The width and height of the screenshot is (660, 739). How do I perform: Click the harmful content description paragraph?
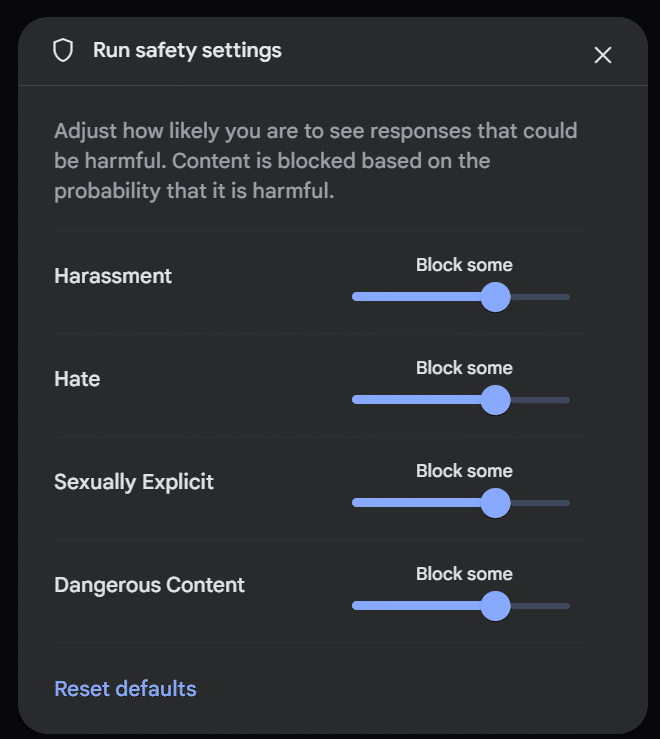click(x=316, y=161)
